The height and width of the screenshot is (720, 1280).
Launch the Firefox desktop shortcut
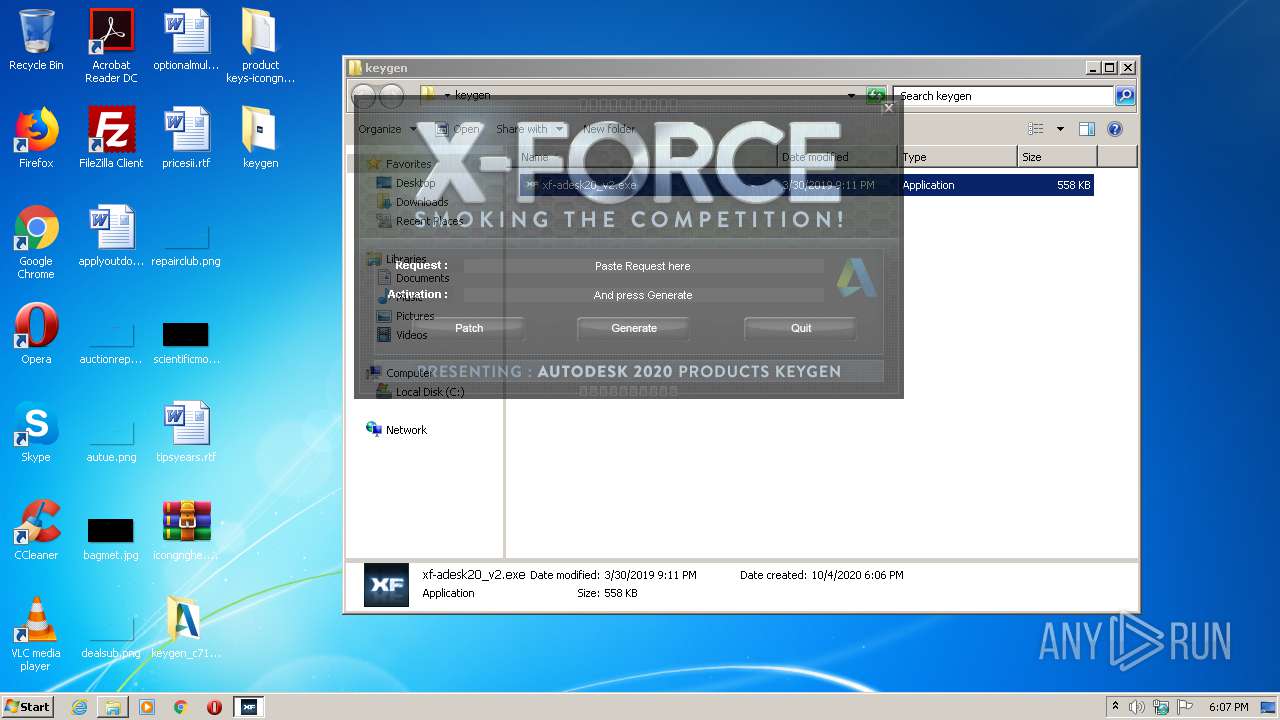(36, 138)
